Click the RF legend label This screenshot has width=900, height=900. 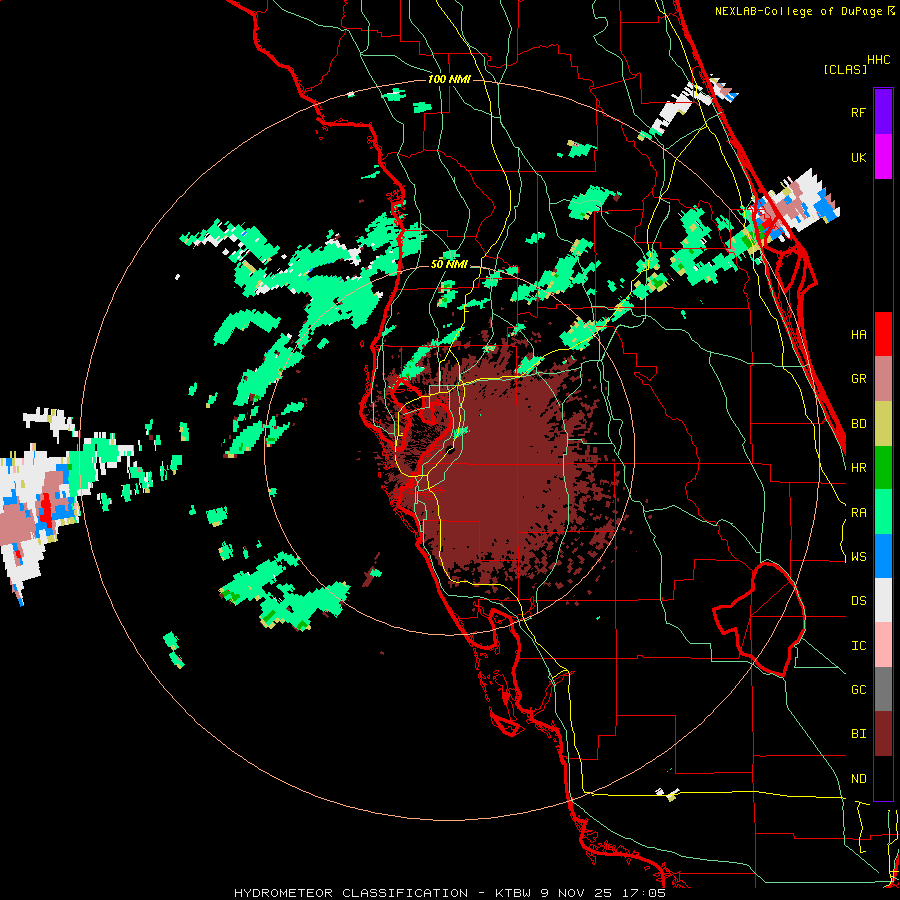tap(858, 113)
